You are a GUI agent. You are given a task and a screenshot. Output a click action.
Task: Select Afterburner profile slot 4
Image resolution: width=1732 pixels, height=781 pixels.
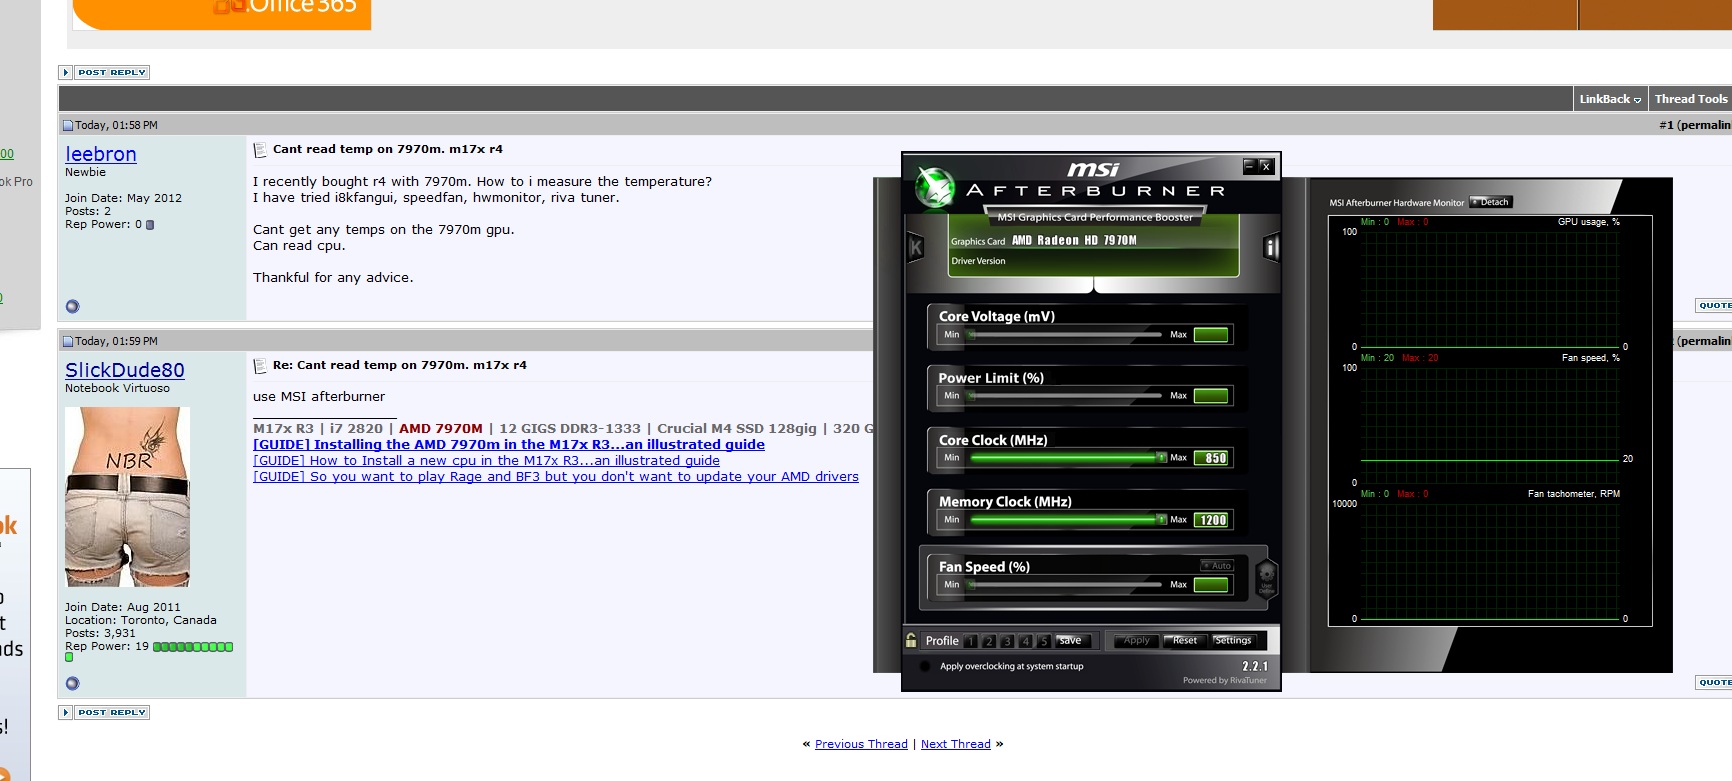pos(1025,641)
